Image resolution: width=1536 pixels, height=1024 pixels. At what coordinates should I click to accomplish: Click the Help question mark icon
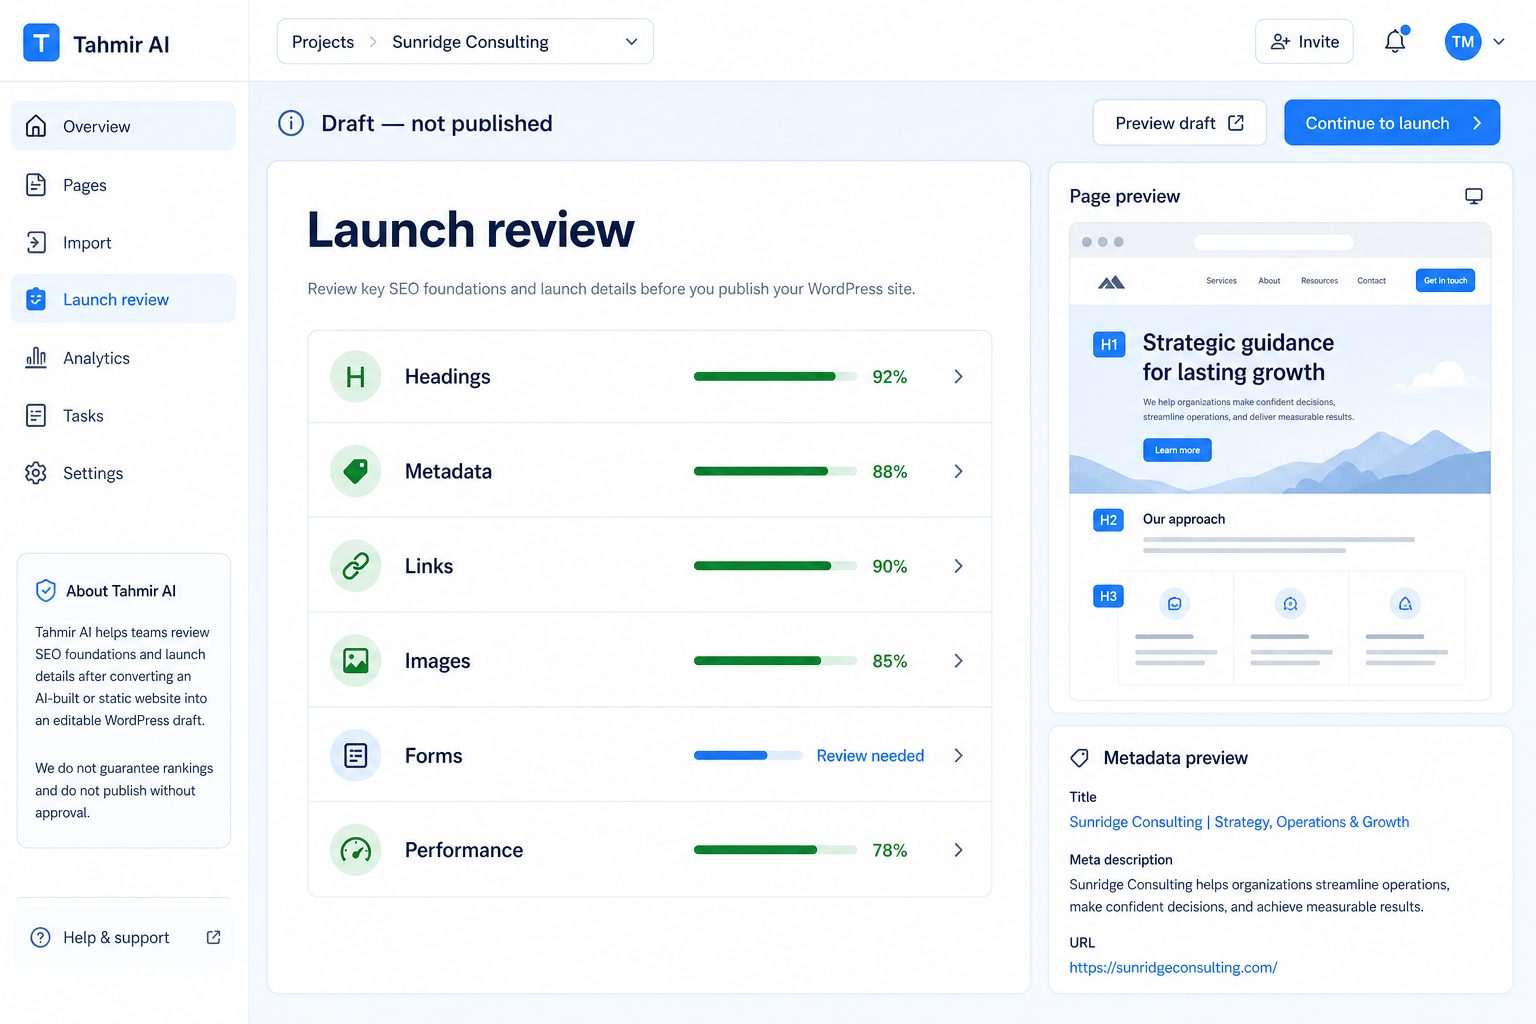click(40, 937)
